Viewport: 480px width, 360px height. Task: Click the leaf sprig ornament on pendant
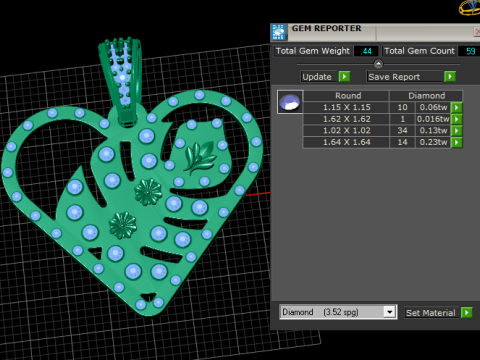tap(199, 157)
